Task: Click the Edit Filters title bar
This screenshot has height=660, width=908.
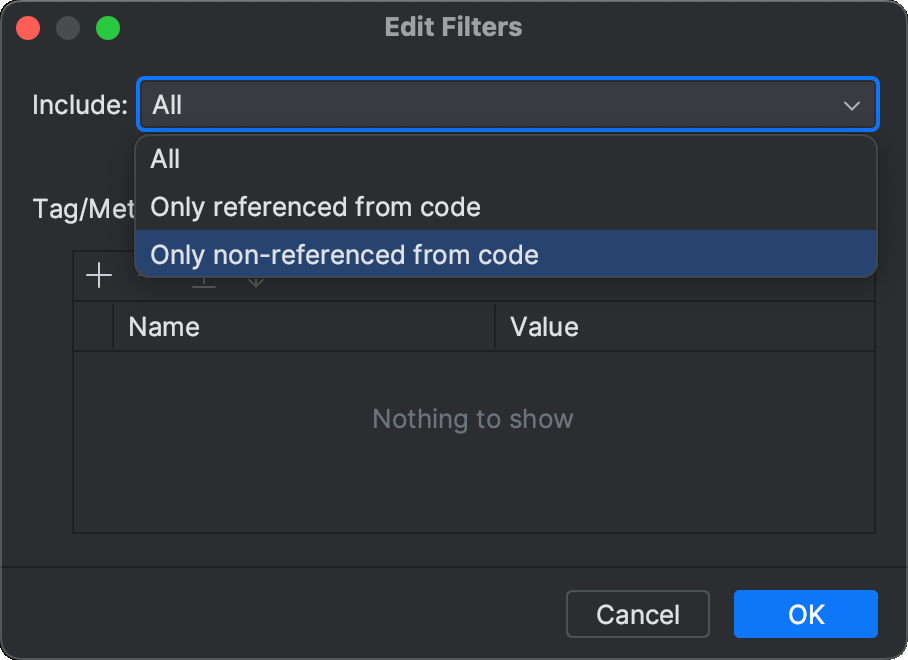Action: (453, 27)
